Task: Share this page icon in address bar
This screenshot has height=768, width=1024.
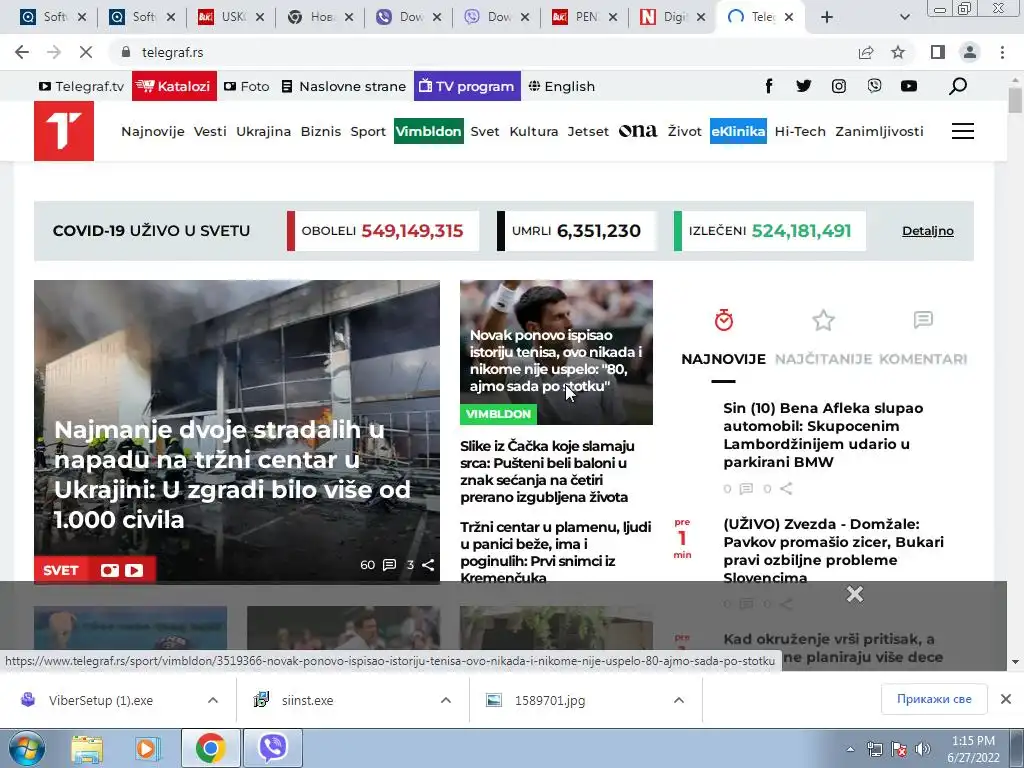Action: click(x=866, y=52)
